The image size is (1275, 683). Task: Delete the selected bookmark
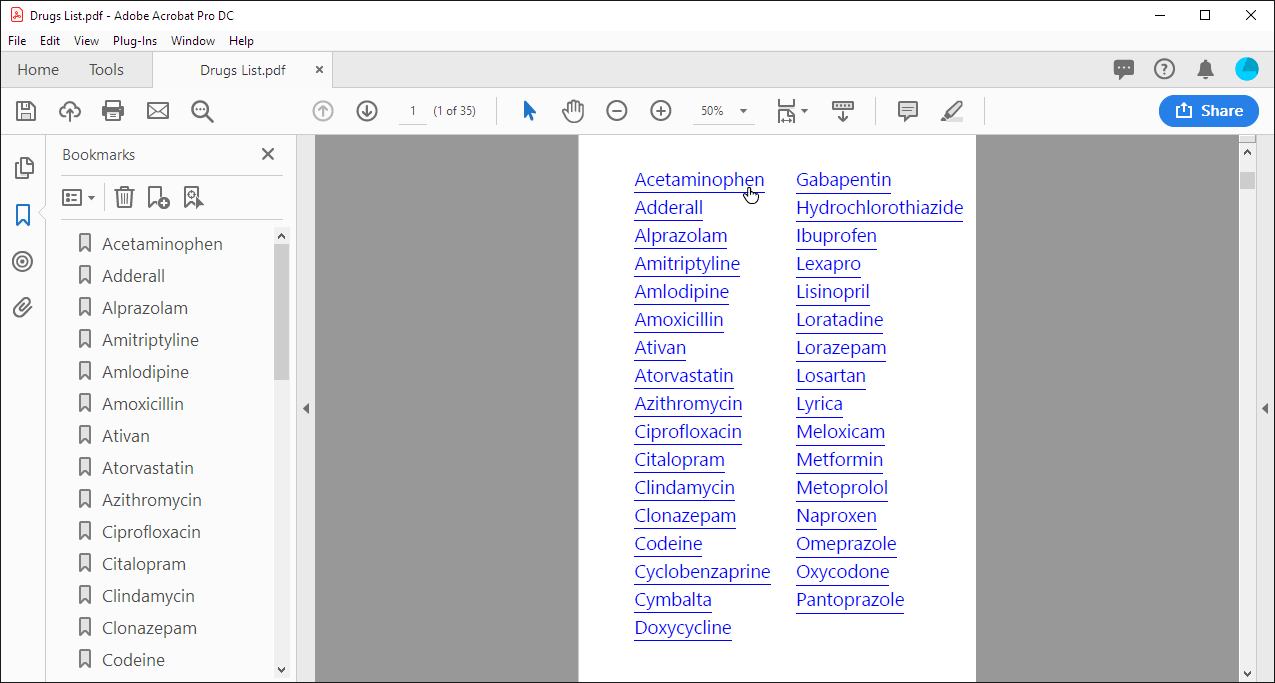point(124,197)
